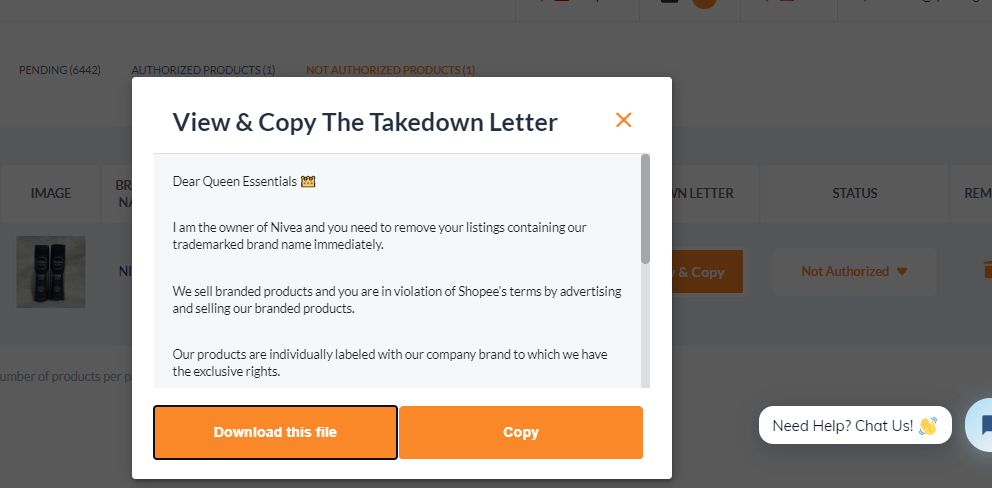Copy the takedown letter text
This screenshot has height=488, width=992.
521,432
